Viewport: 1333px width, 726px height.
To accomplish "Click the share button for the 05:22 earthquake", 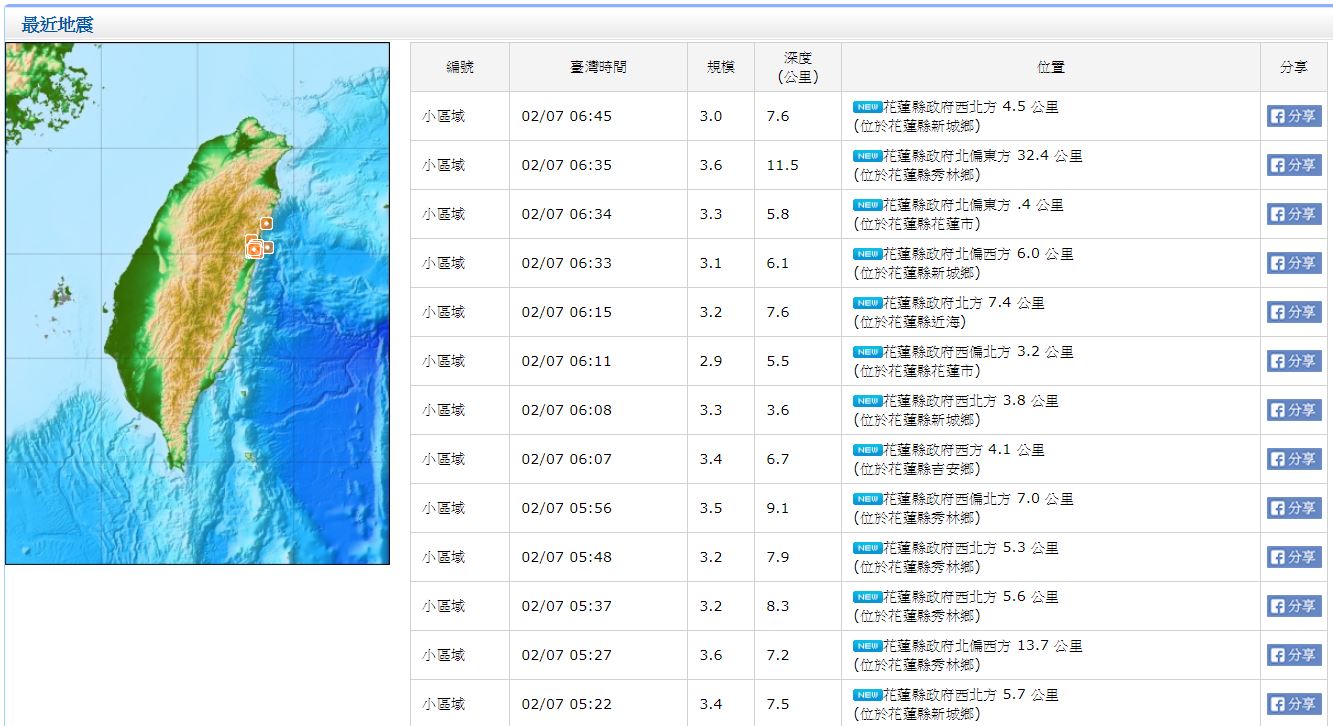I will click(x=1294, y=704).
